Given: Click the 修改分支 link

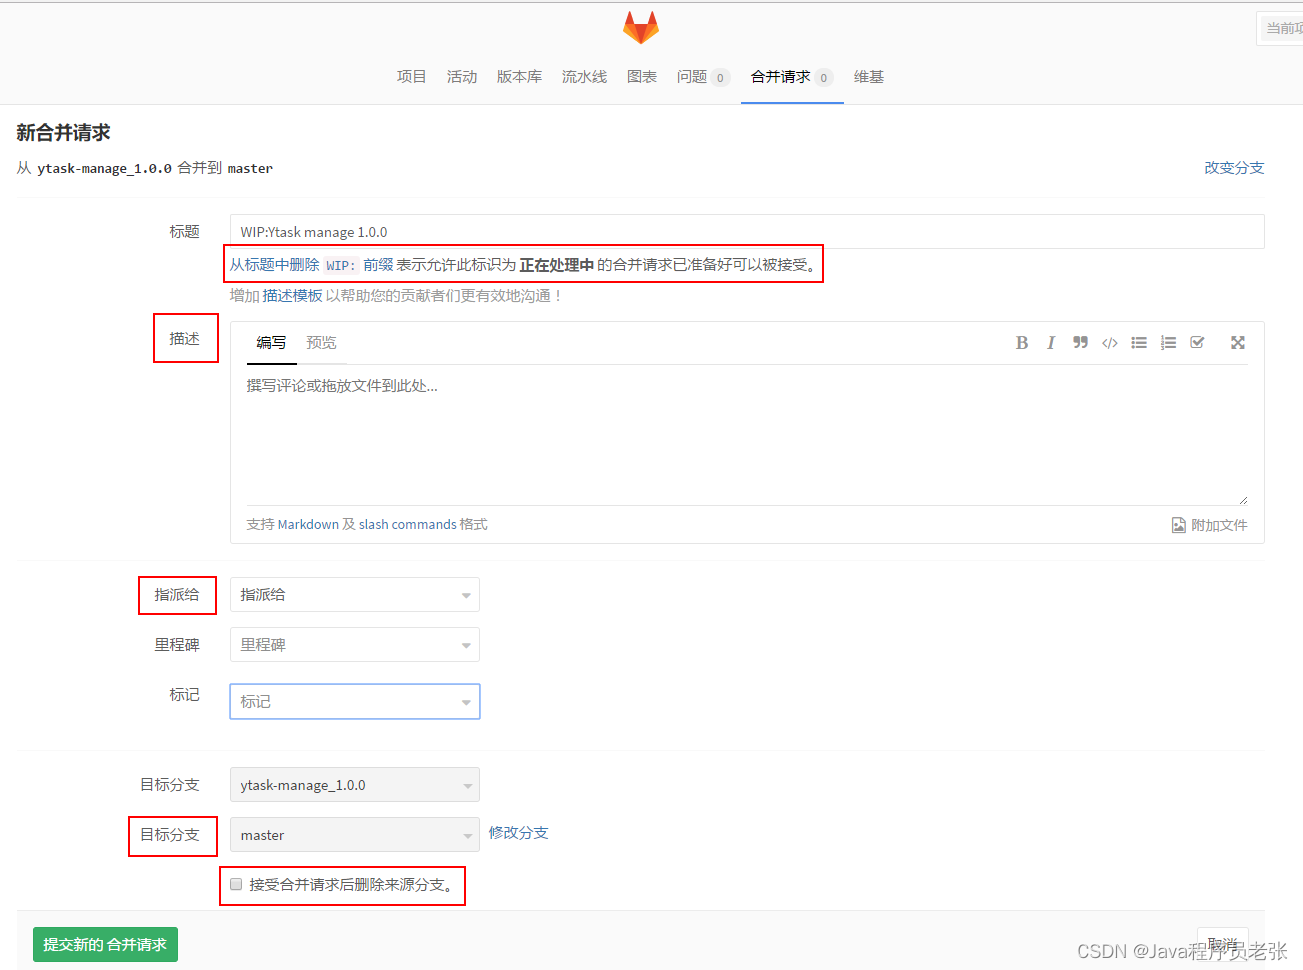Looking at the screenshot, I should click(518, 833).
